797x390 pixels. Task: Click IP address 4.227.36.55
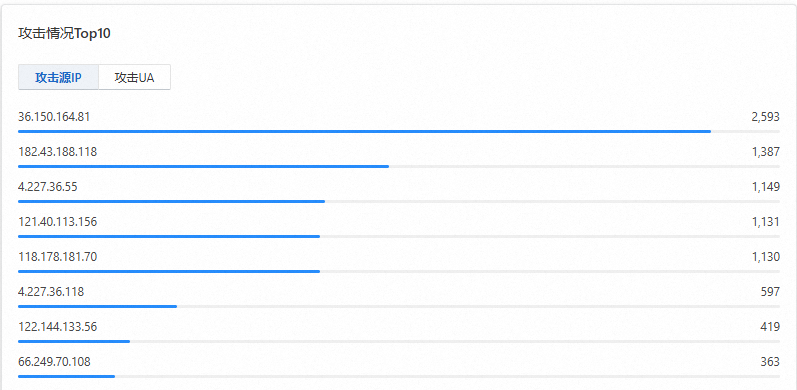pyautogui.click(x=48, y=187)
